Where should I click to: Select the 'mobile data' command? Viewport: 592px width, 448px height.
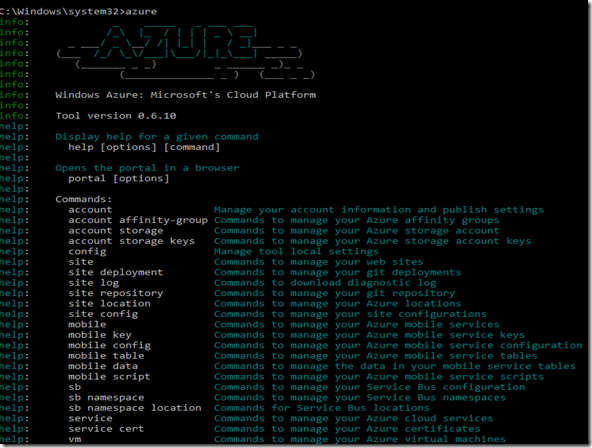pyautogui.click(x=103, y=366)
